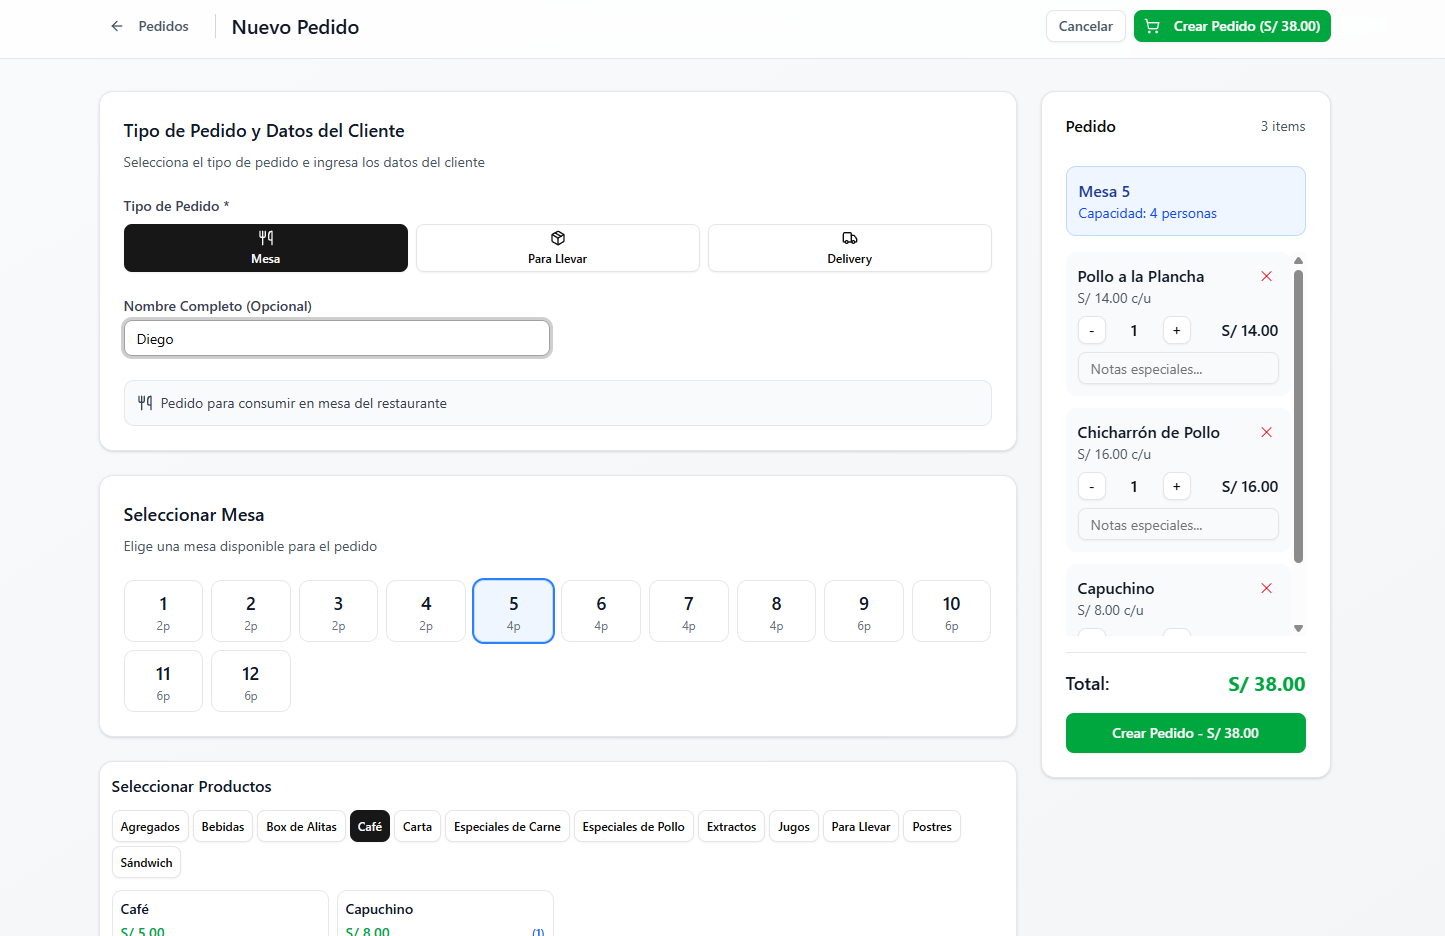
Task: Delete Chicharrón de Pollo using the red X
Action: (x=1266, y=432)
